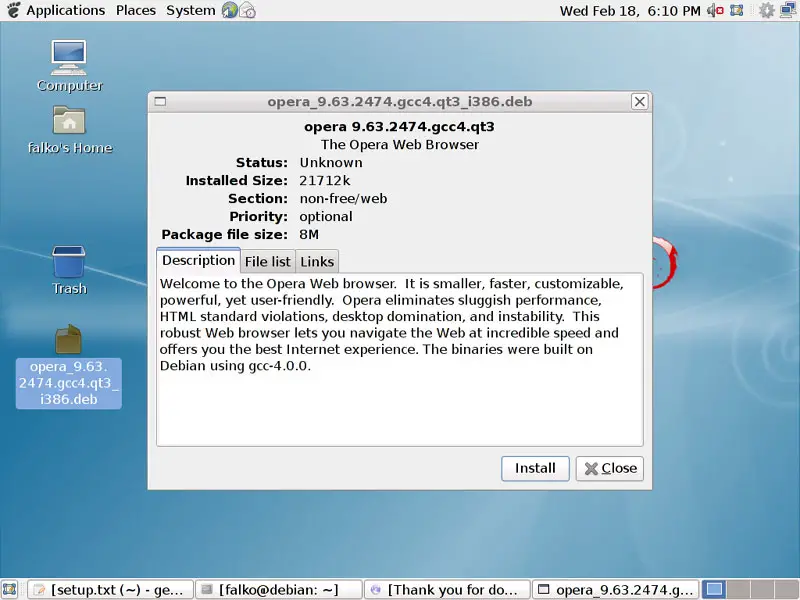Click inside the package description text area

400,360
